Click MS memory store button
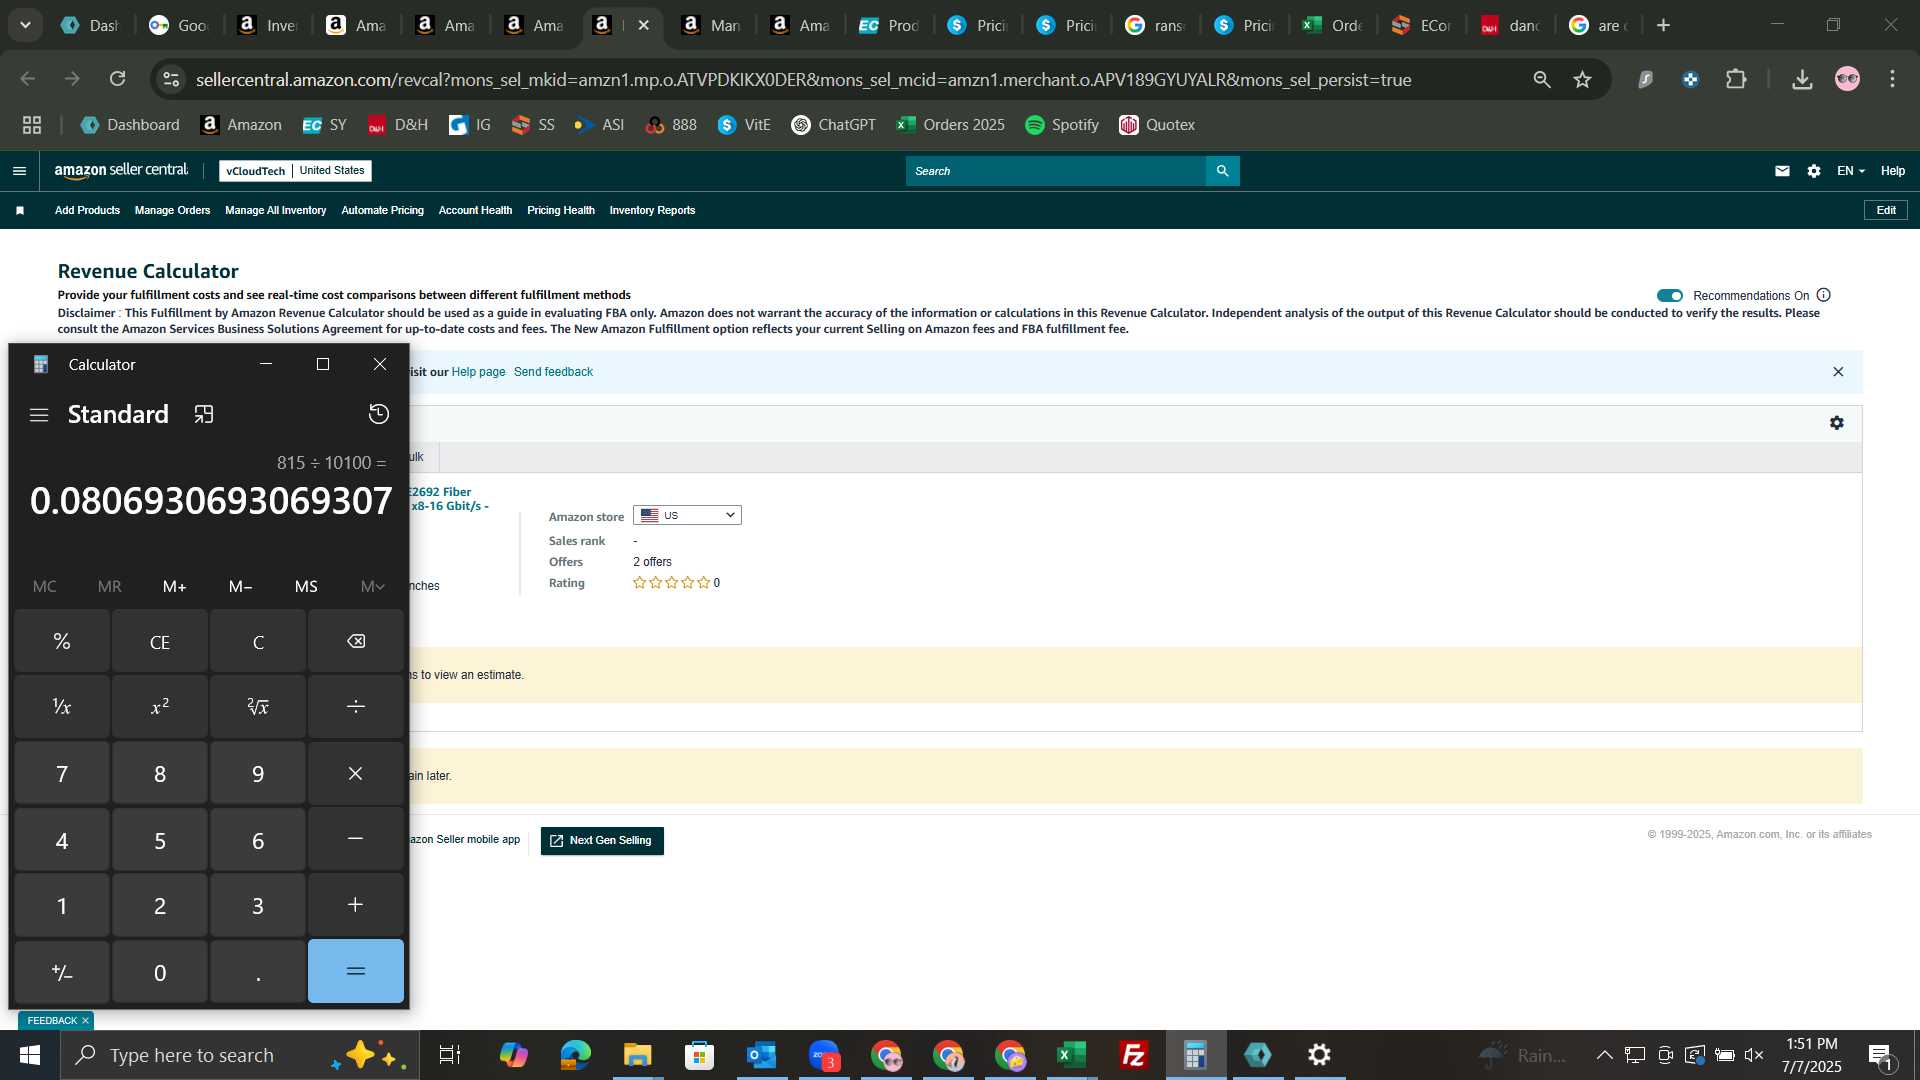 click(306, 586)
